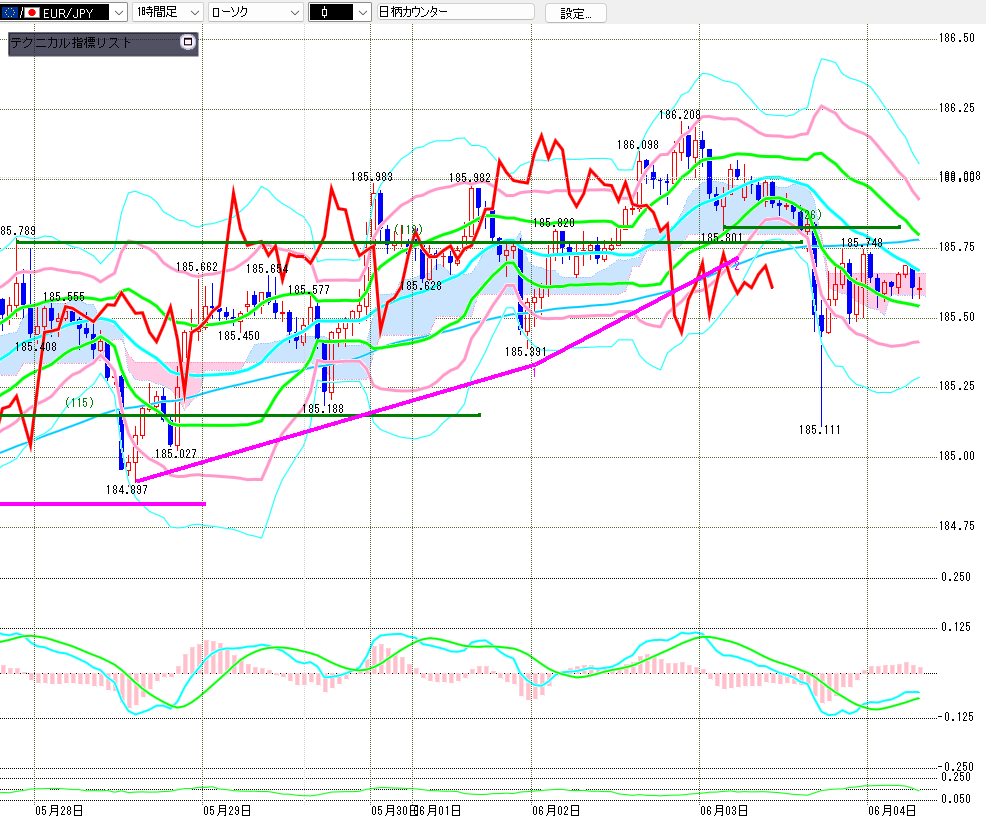
Task: Click the テクニカル指標リスト panel title
Action: 70,43
